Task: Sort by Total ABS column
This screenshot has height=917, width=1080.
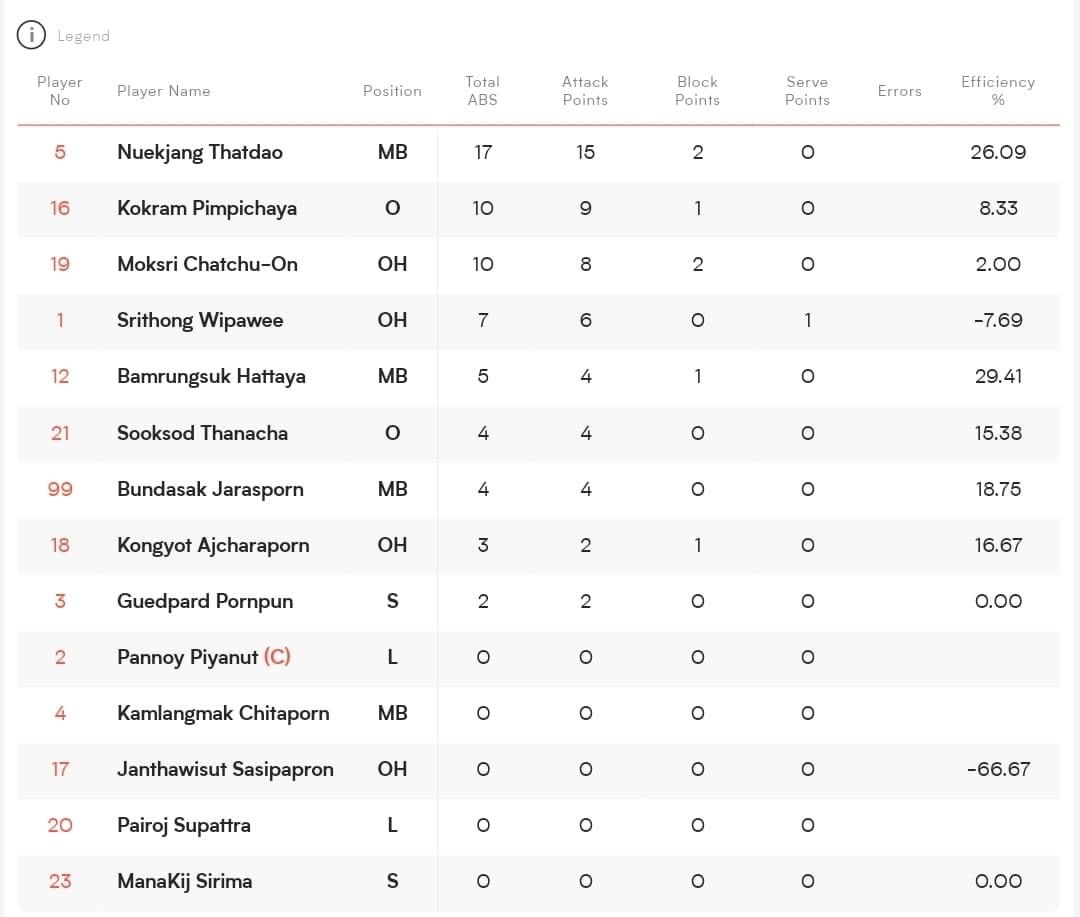Action: [x=482, y=91]
